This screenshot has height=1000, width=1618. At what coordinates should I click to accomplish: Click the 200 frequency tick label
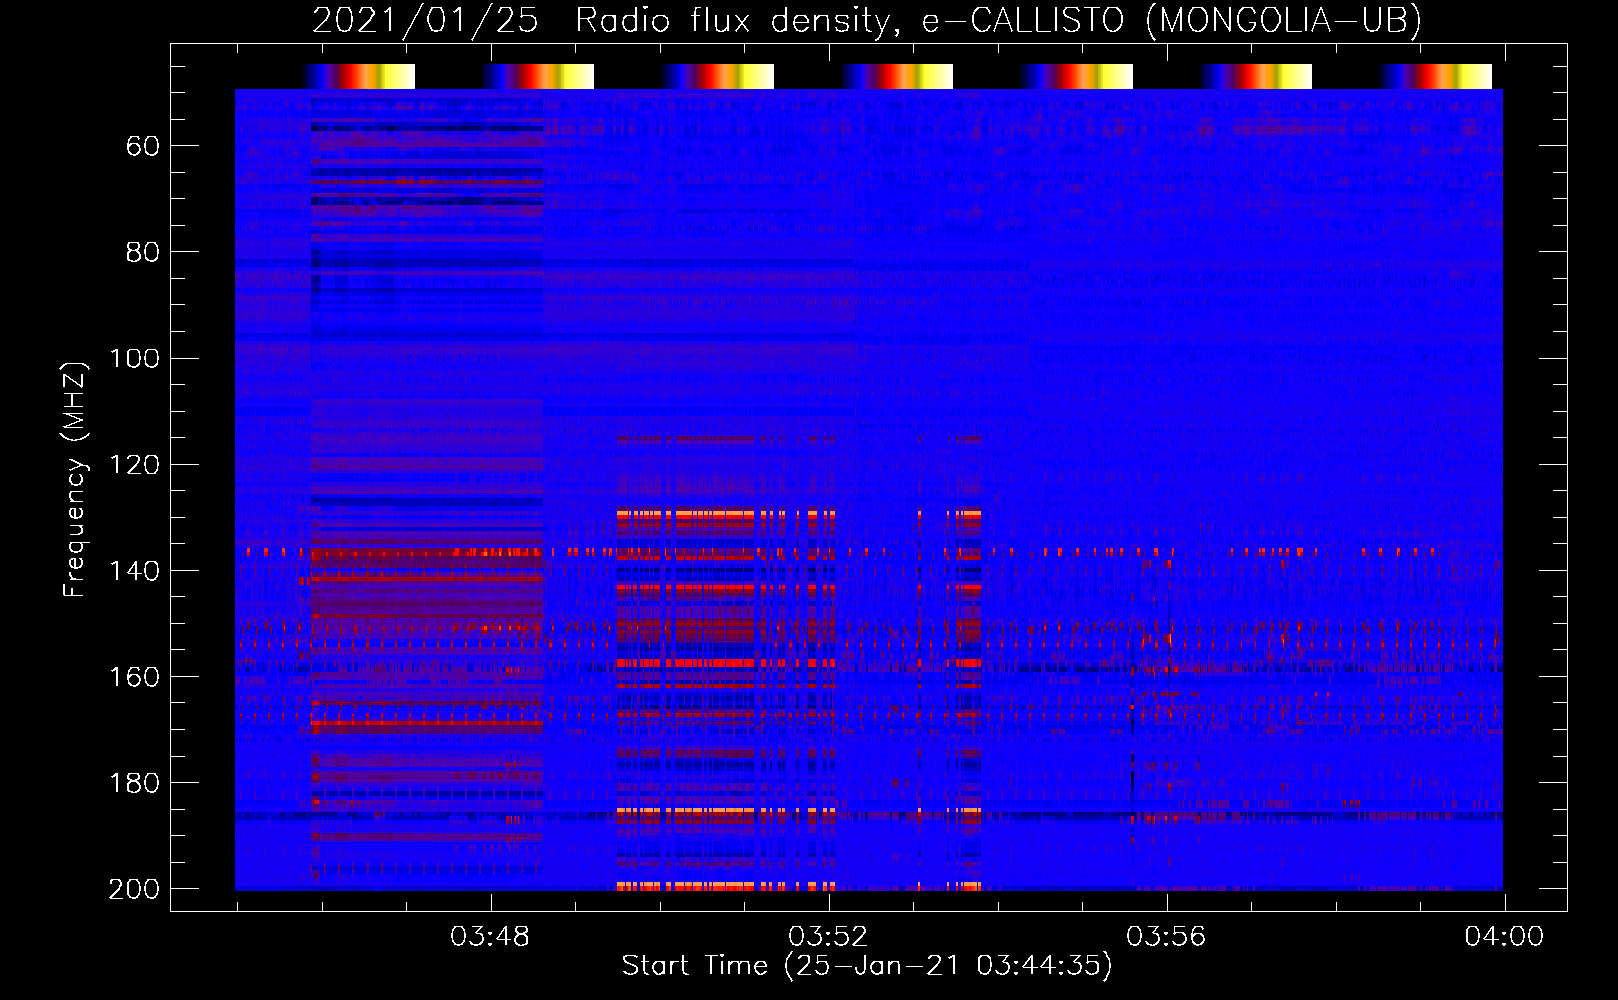pyautogui.click(x=134, y=889)
